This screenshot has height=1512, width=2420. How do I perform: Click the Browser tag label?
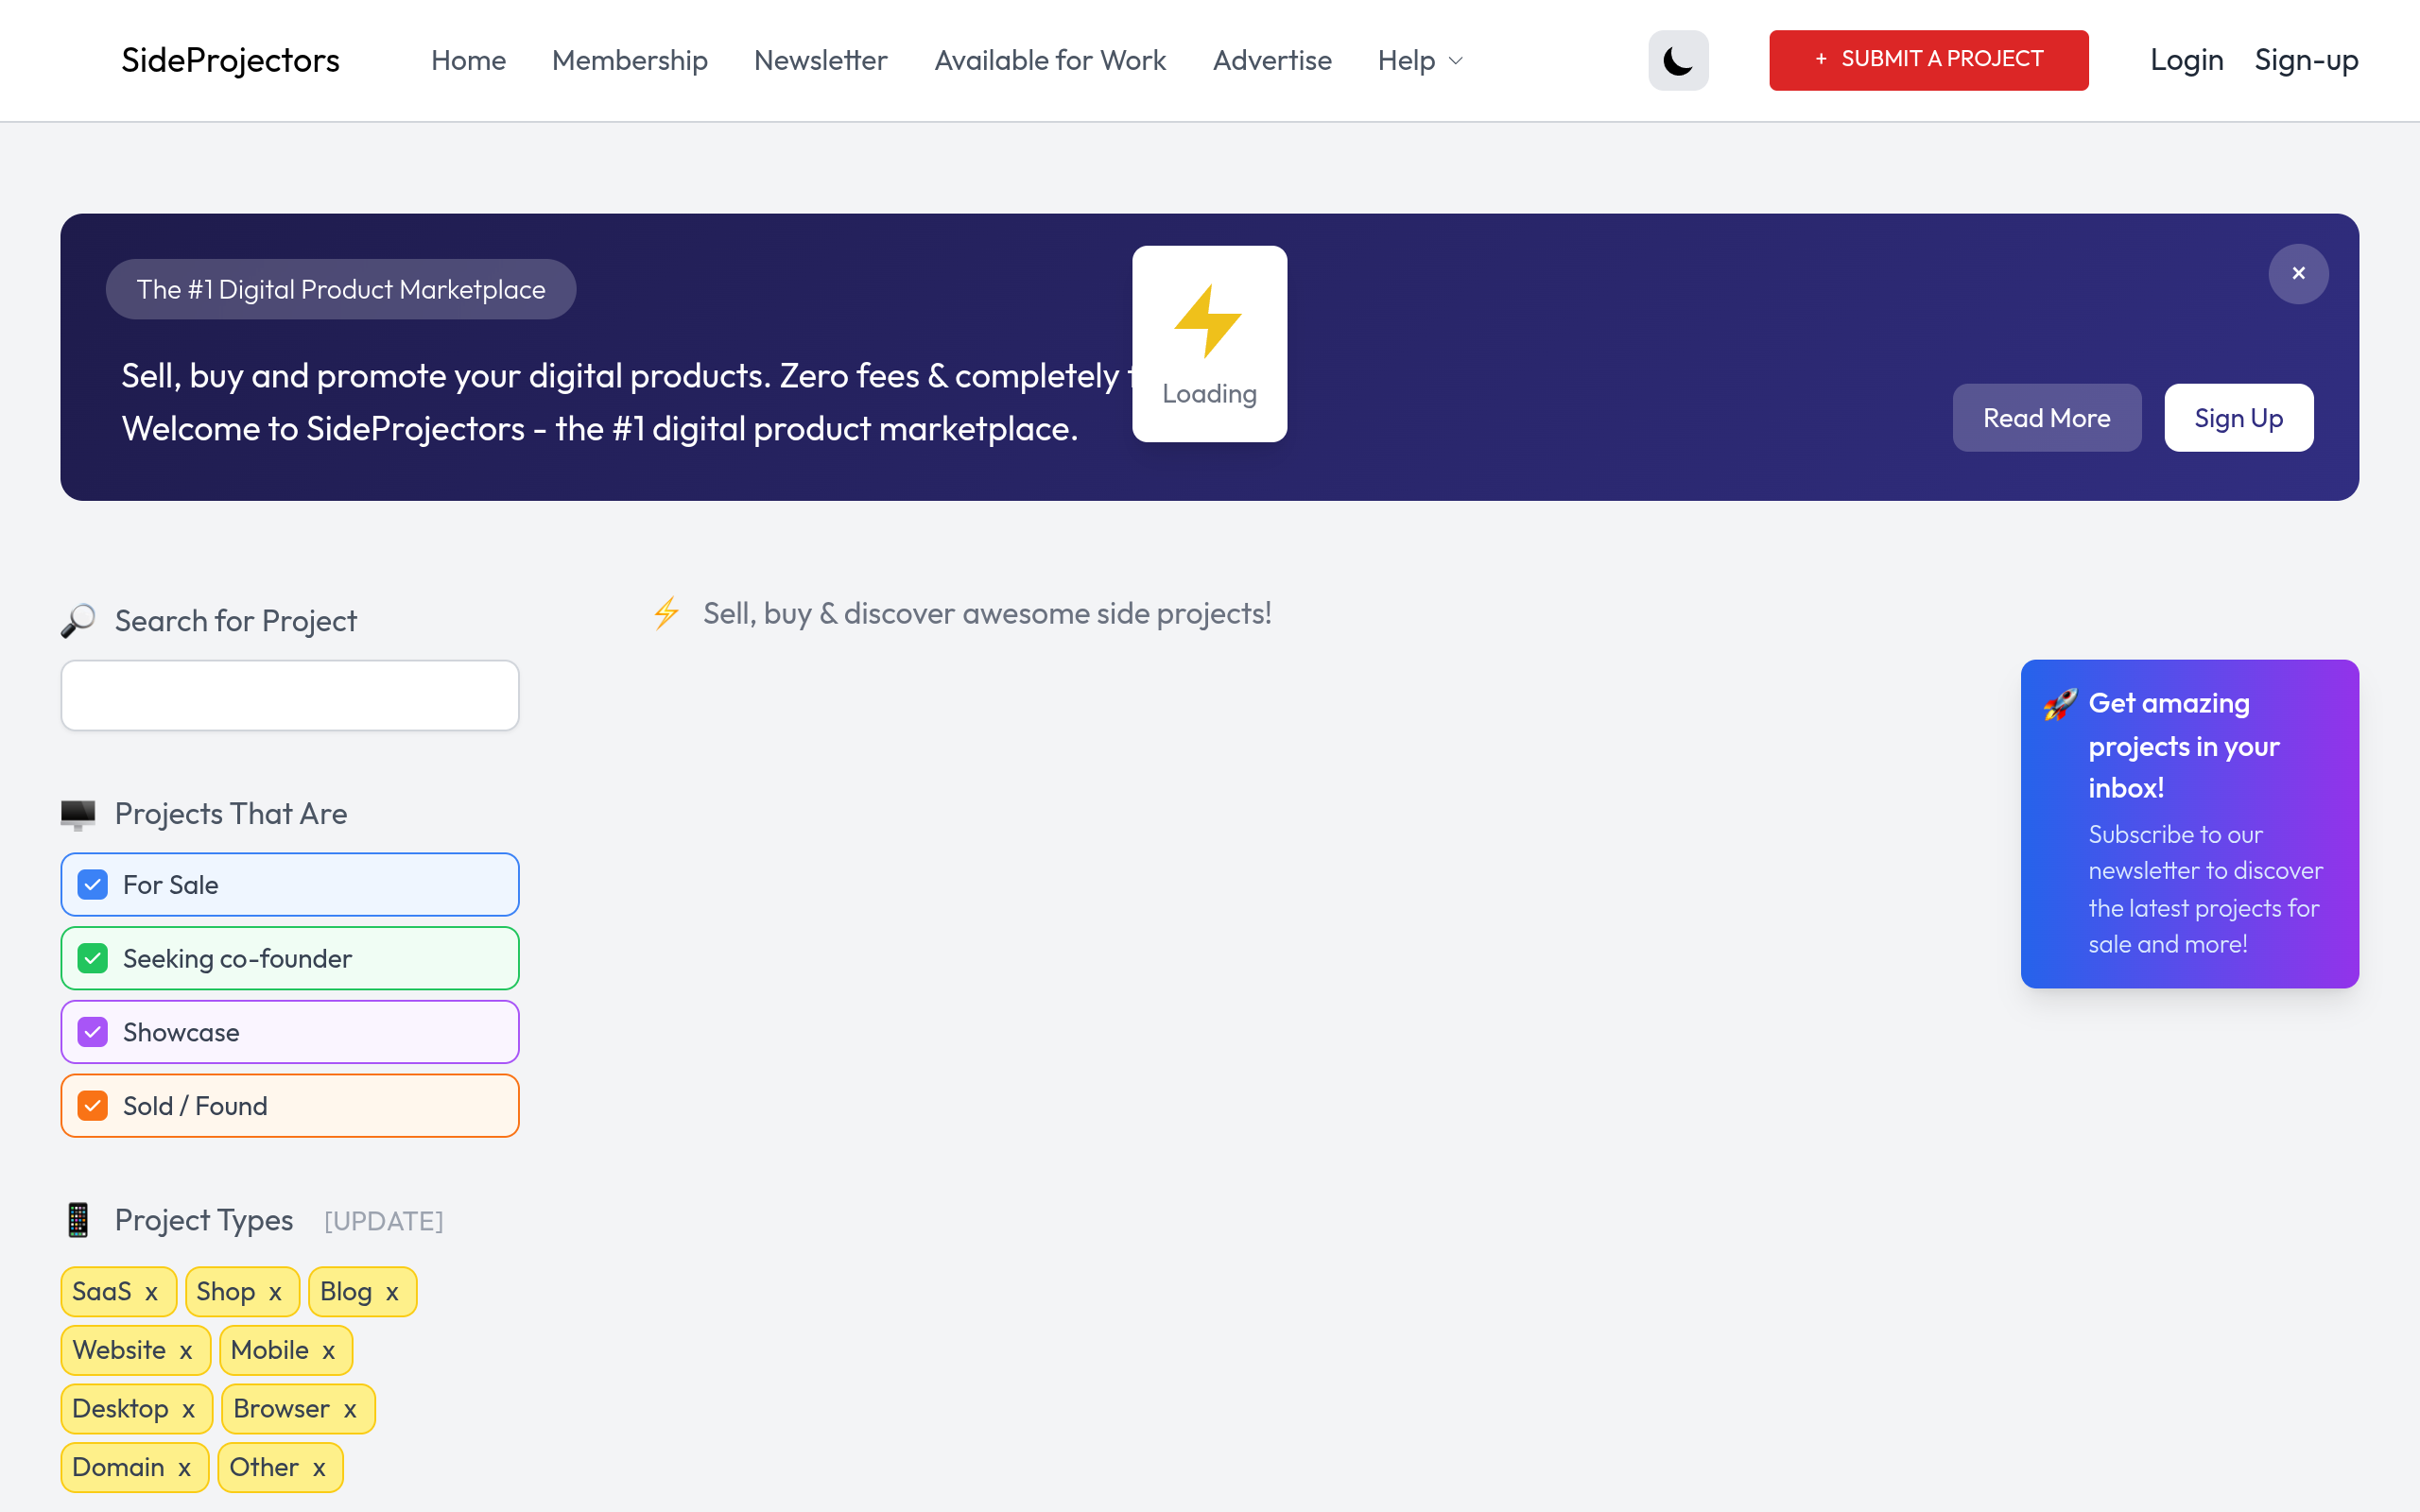281,1409
